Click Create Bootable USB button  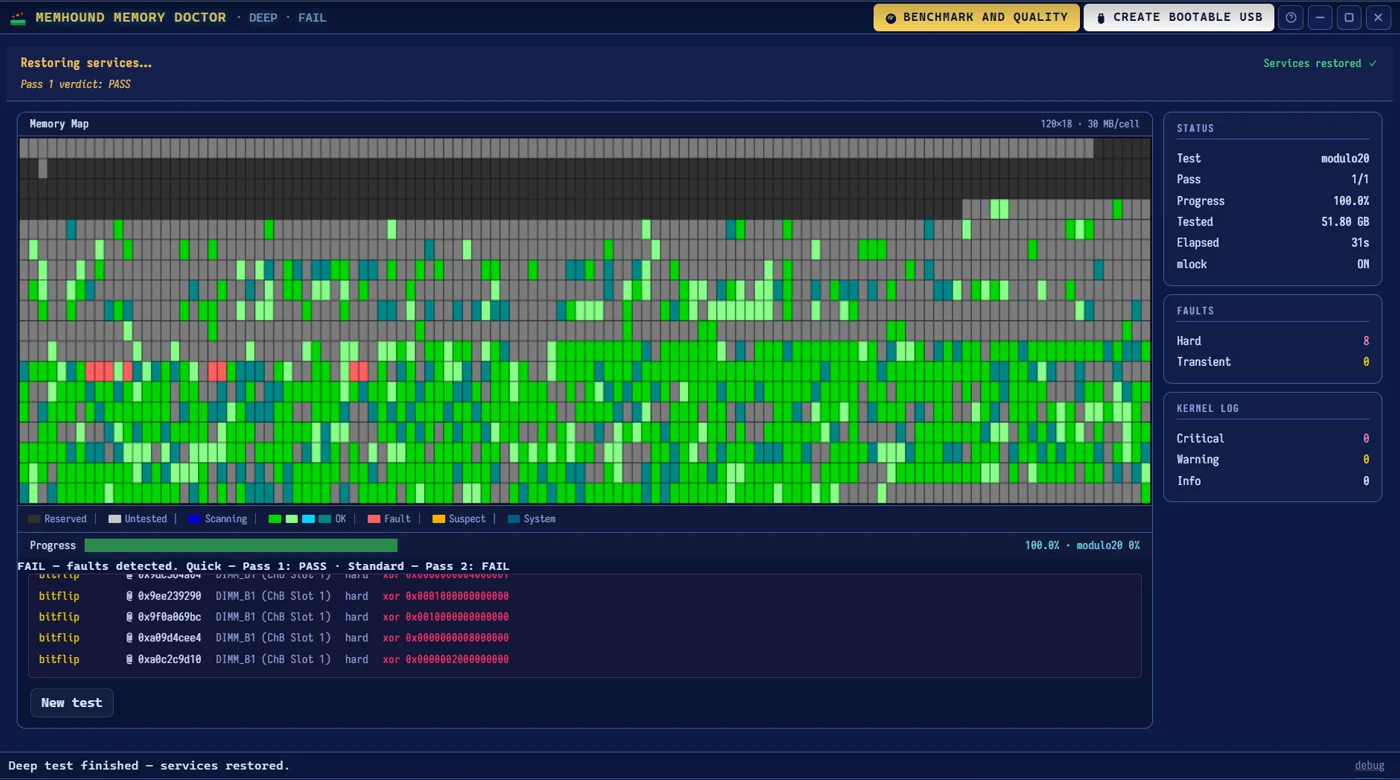coord(1179,18)
